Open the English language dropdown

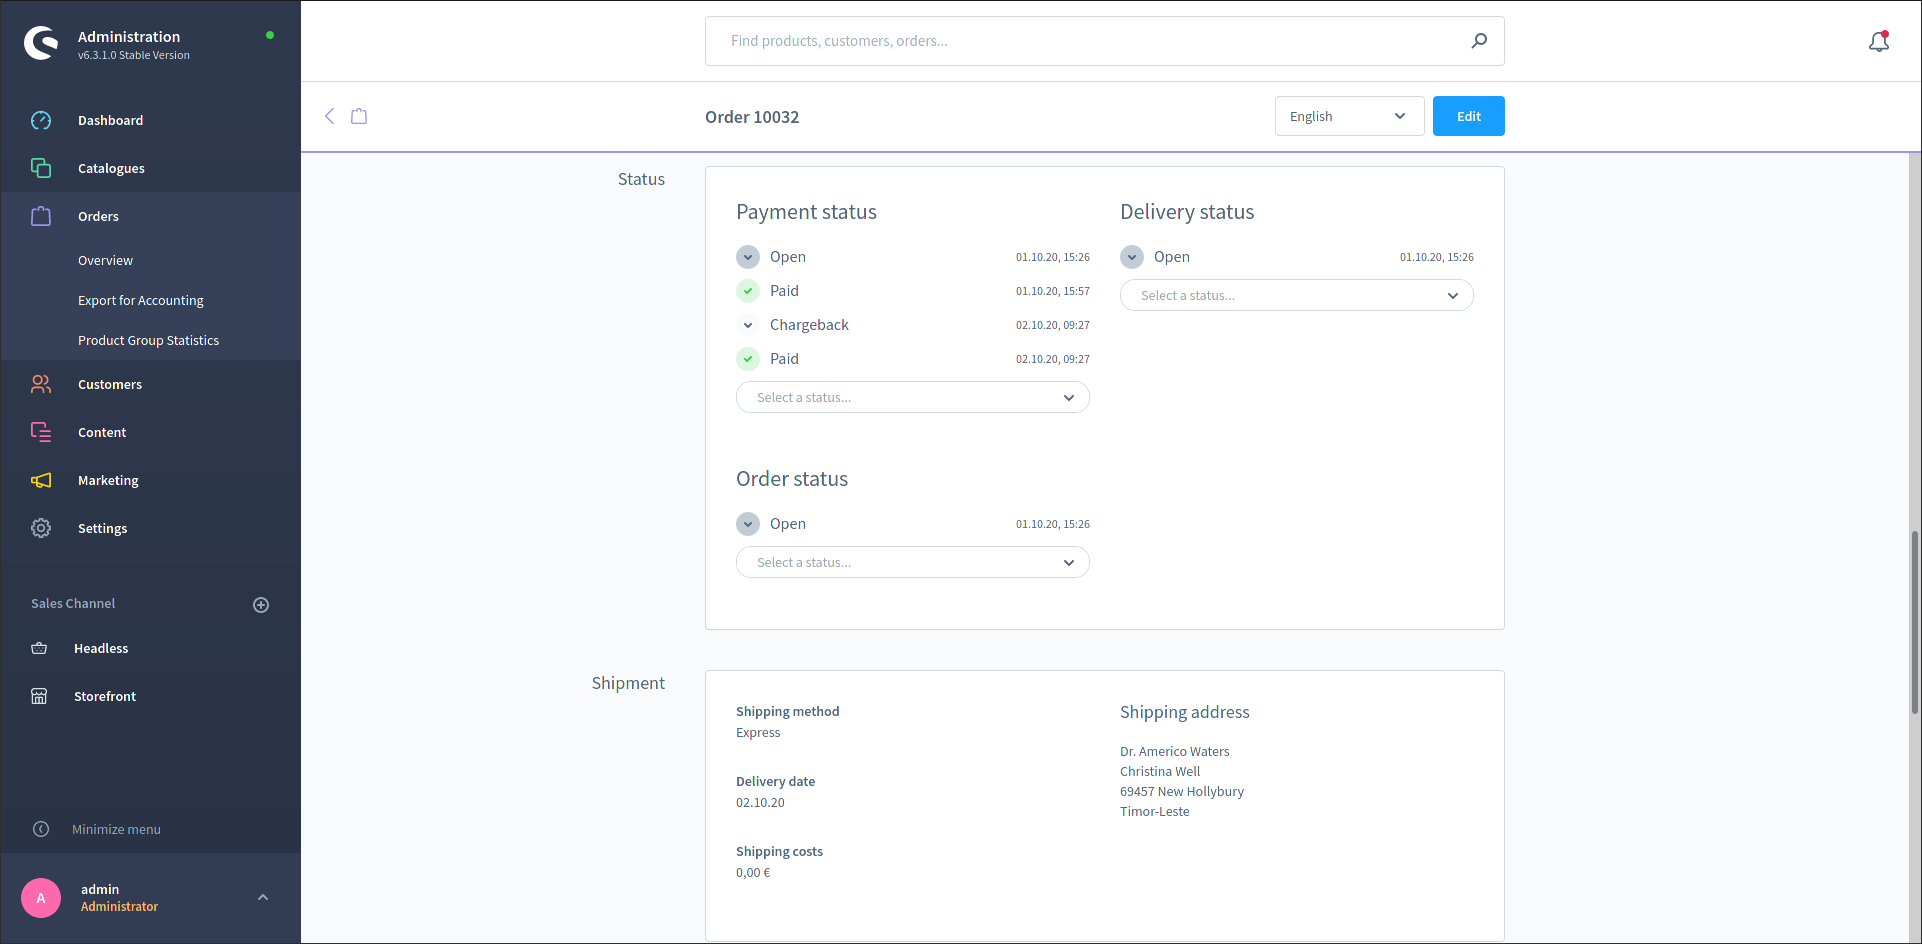point(1349,116)
